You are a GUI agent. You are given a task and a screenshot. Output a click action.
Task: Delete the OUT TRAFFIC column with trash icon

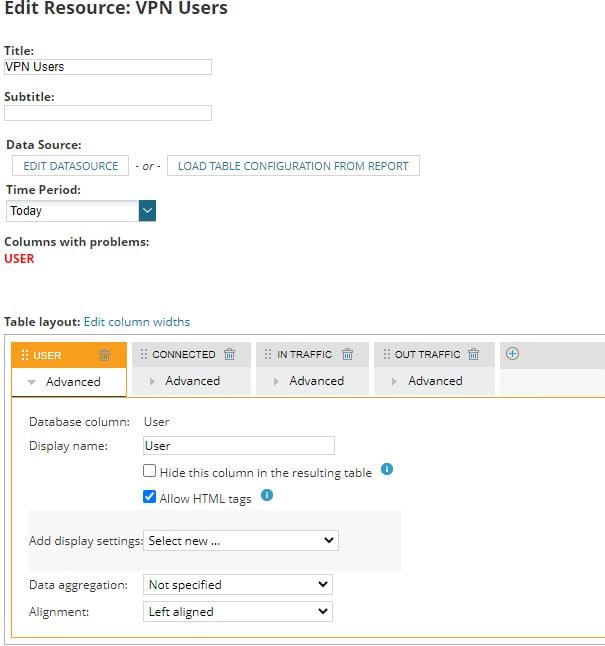pos(474,354)
